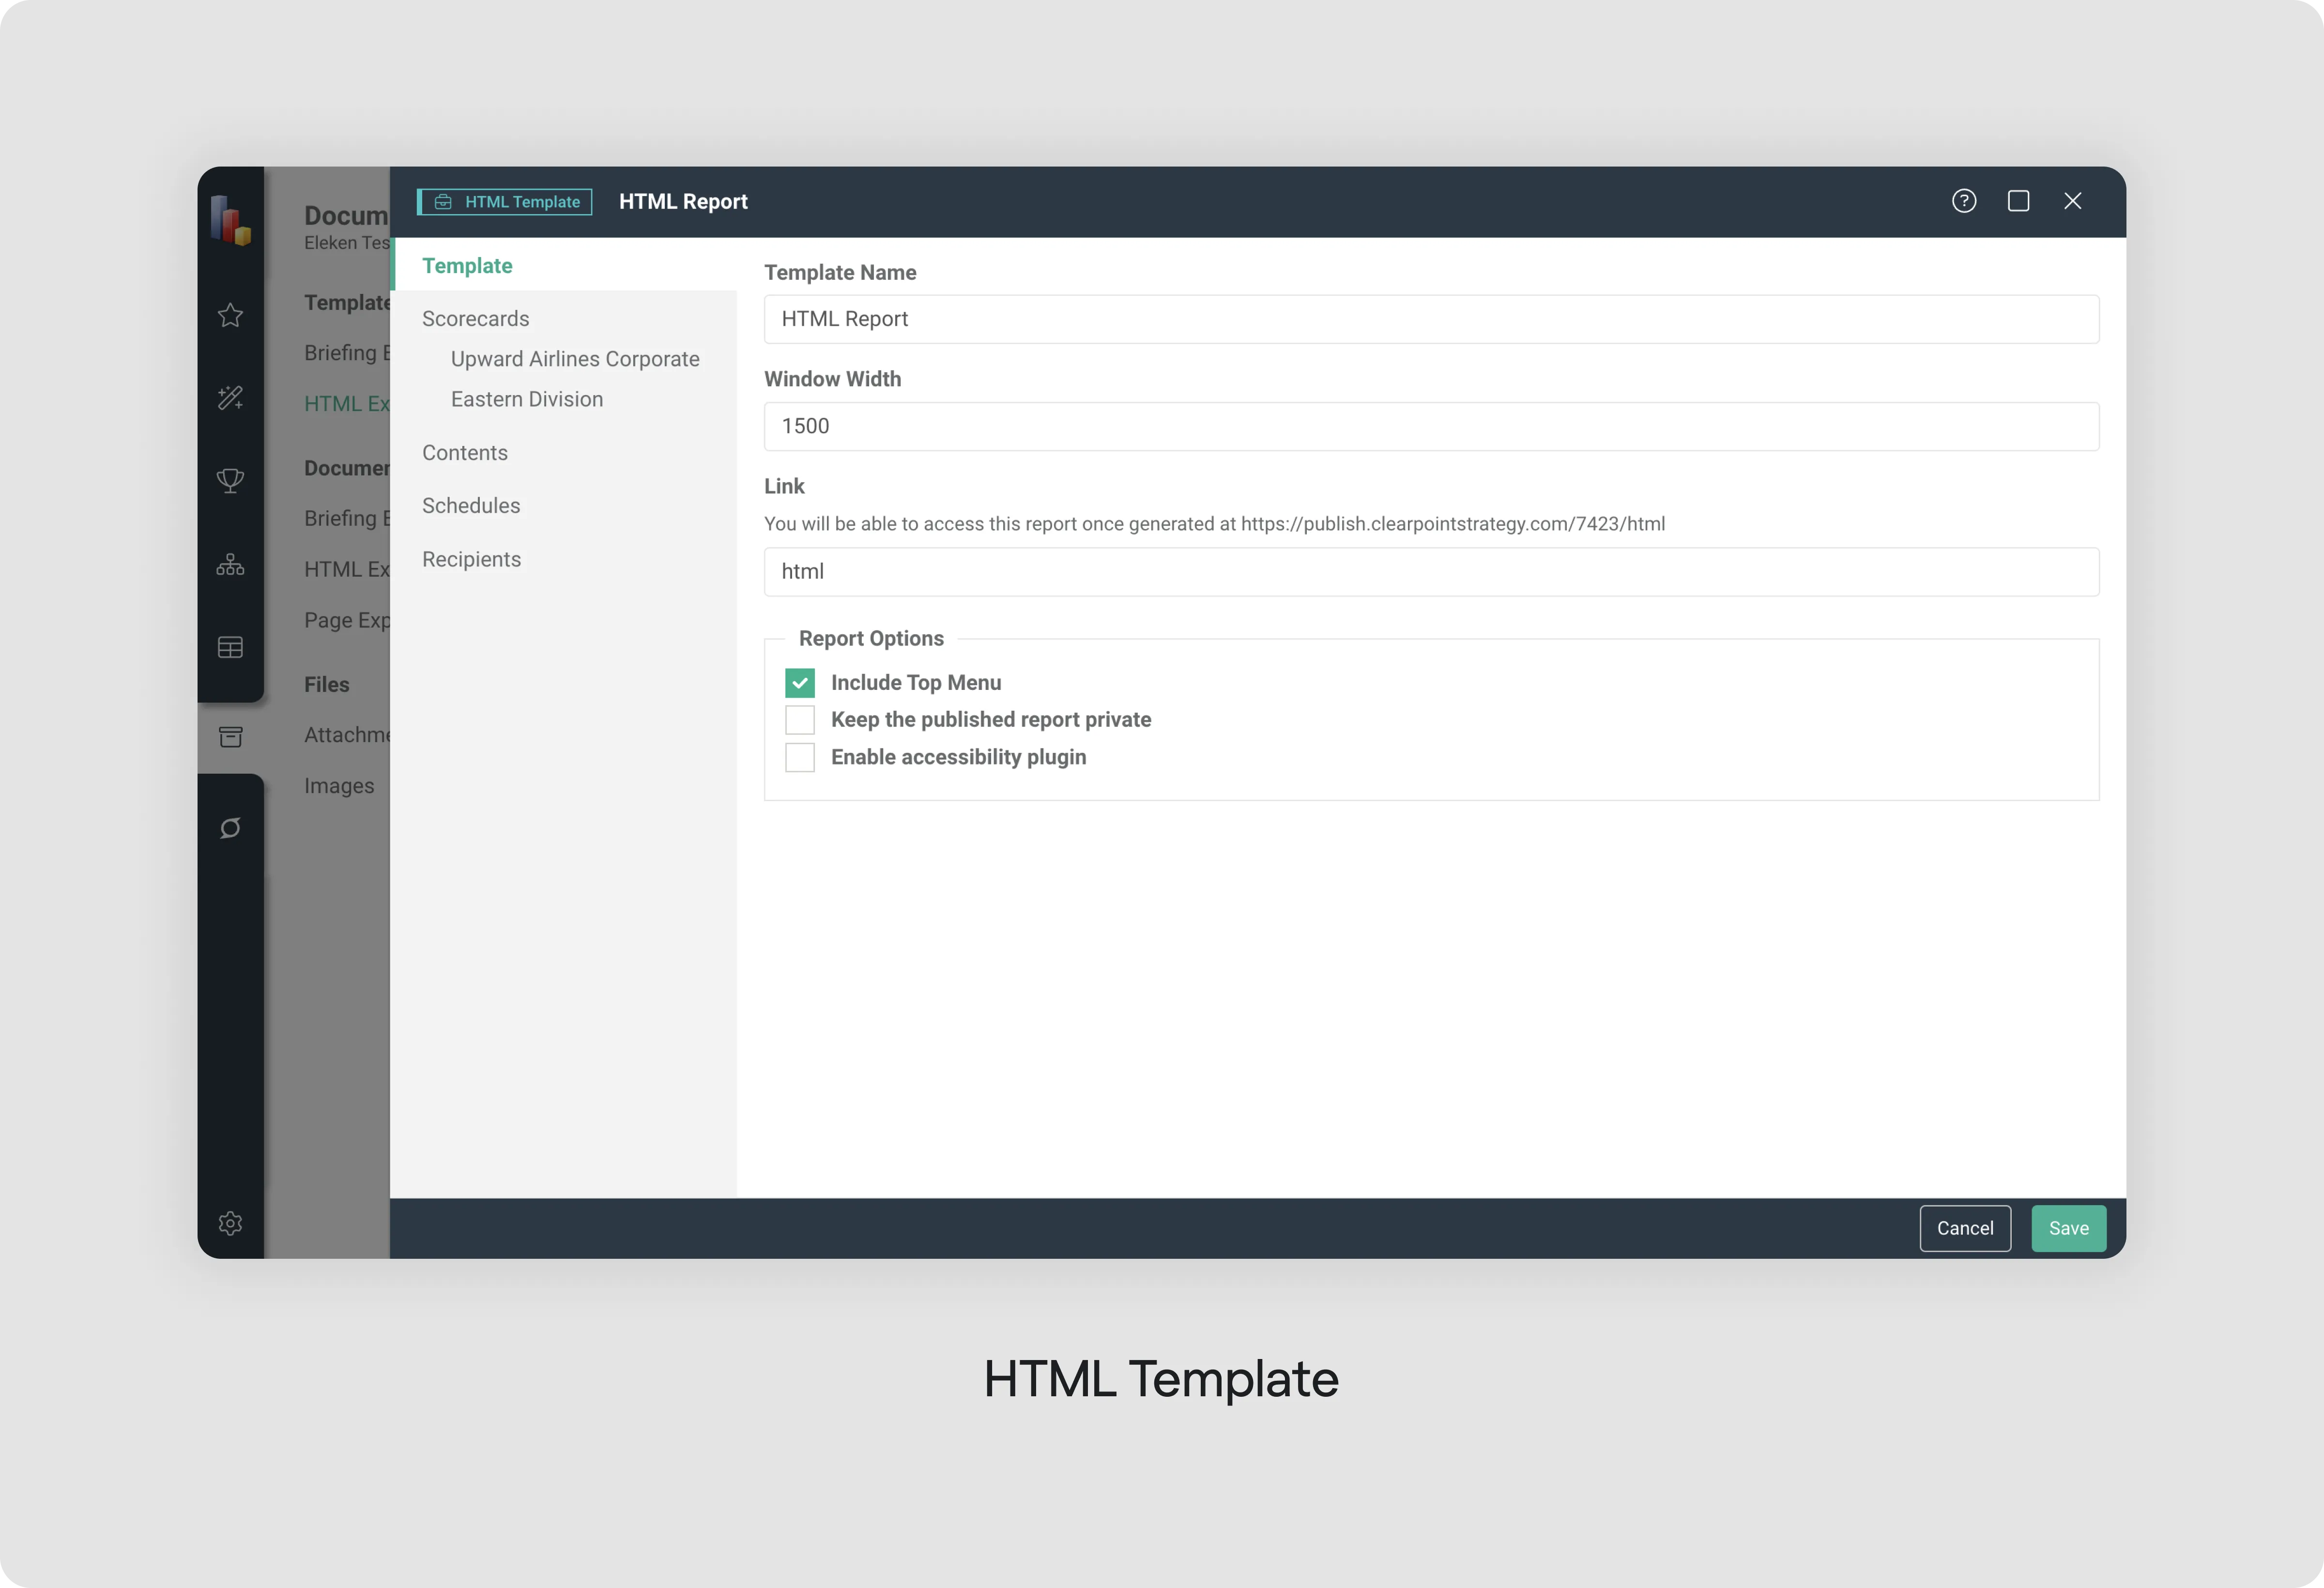Go to the Recipients tab

(471, 559)
